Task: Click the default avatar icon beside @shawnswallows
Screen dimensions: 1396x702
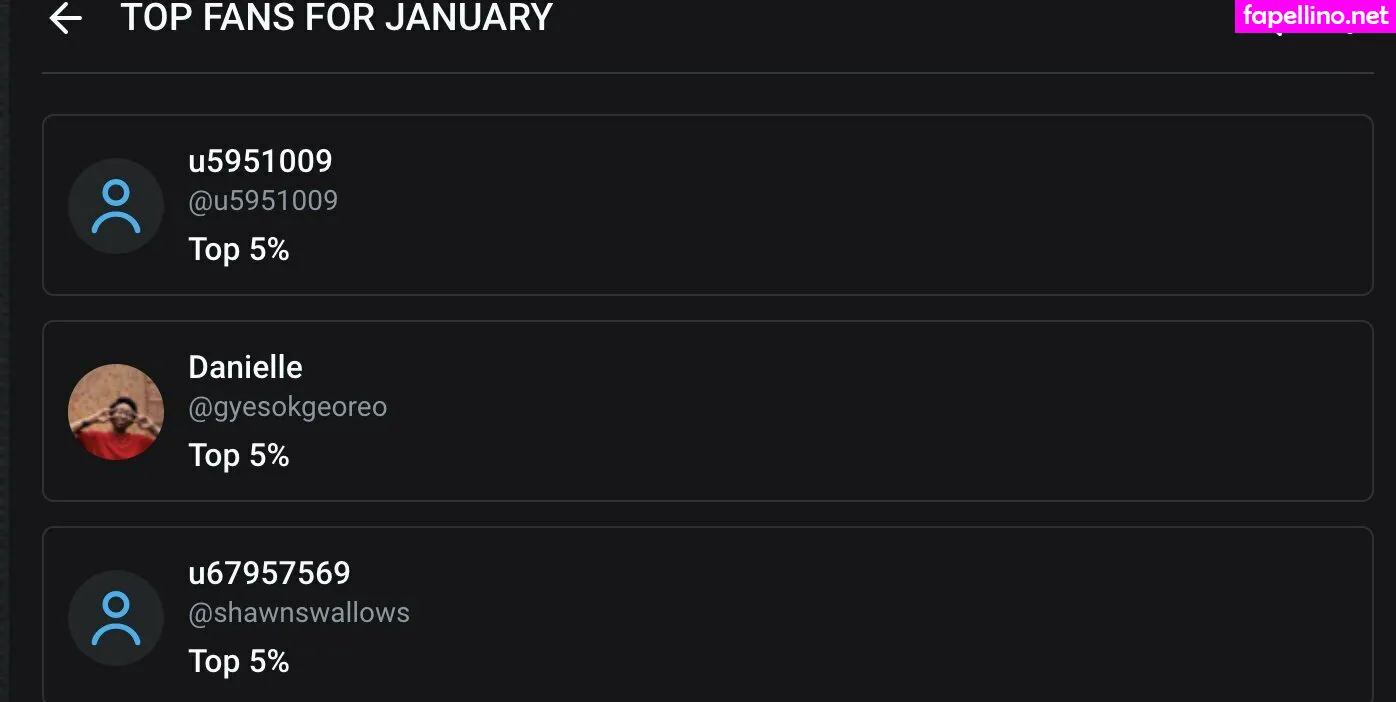Action: 116,618
